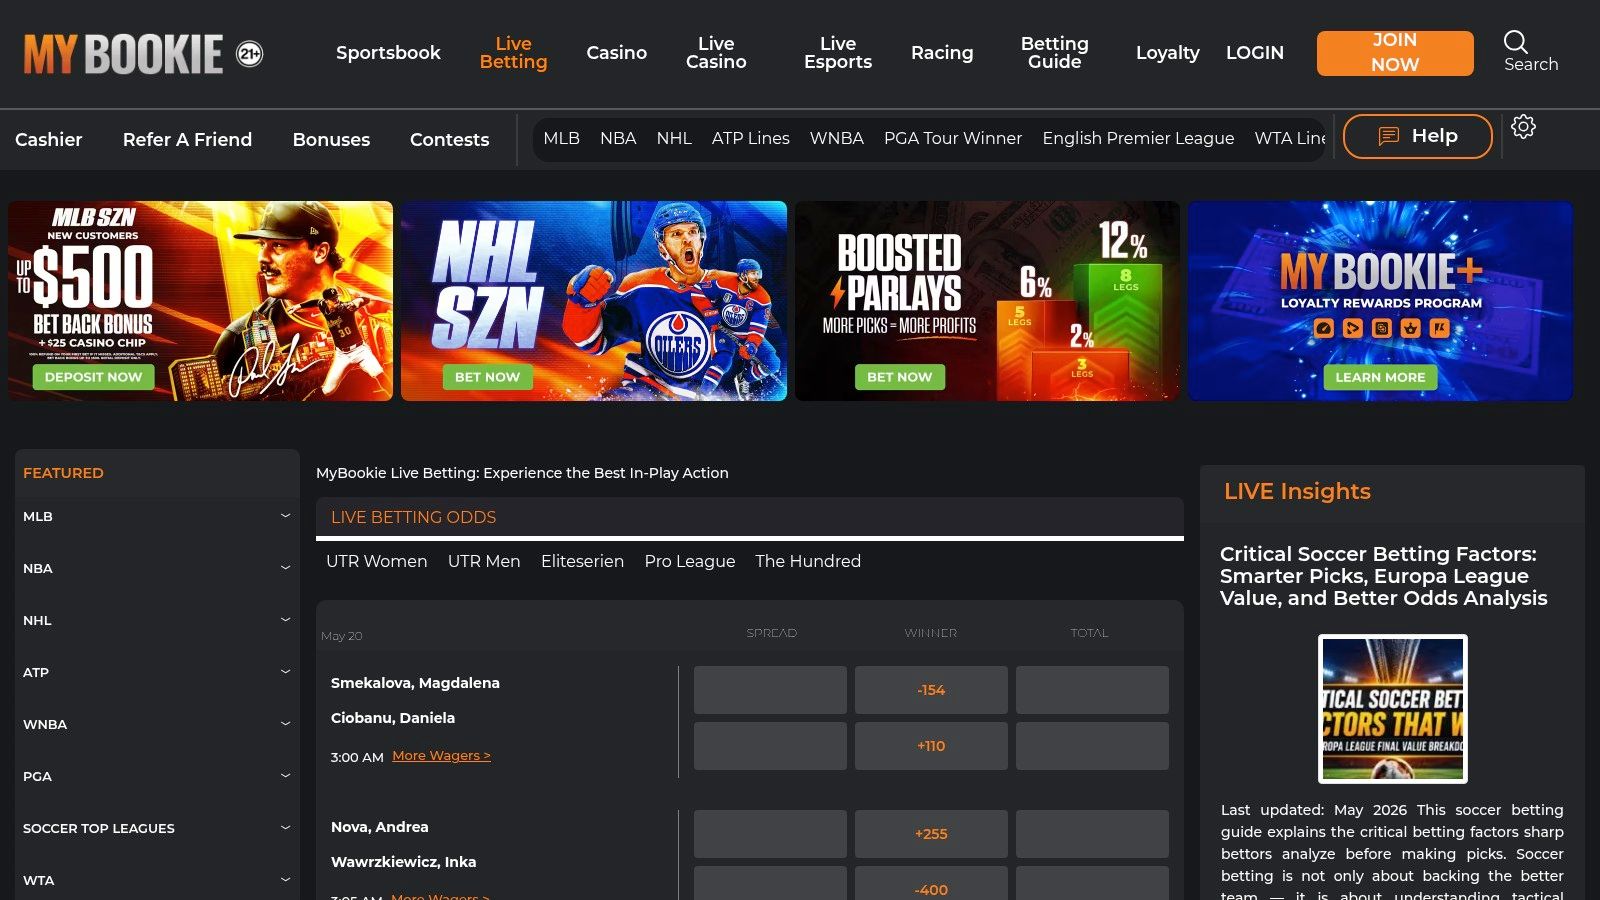The height and width of the screenshot is (900, 1600).
Task: Click Smekalova spread odds cell
Action: pos(770,690)
